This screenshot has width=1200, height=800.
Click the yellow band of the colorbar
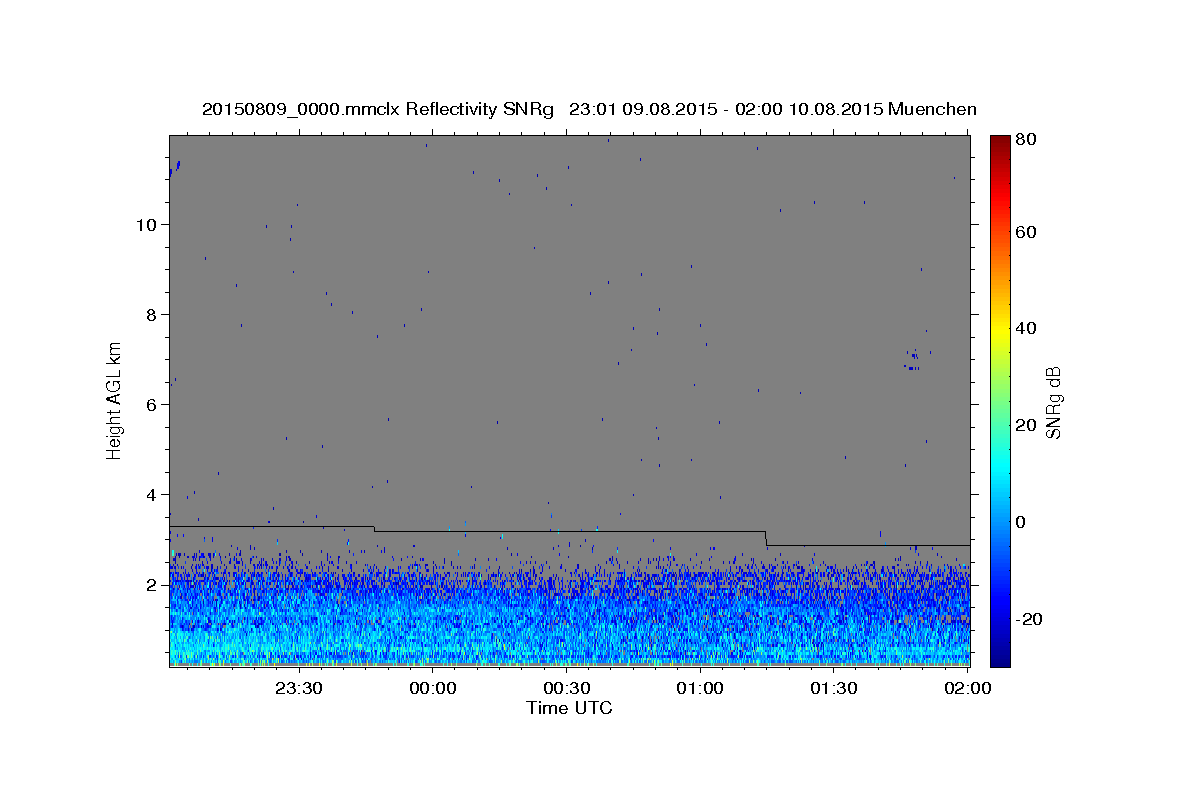click(1000, 330)
